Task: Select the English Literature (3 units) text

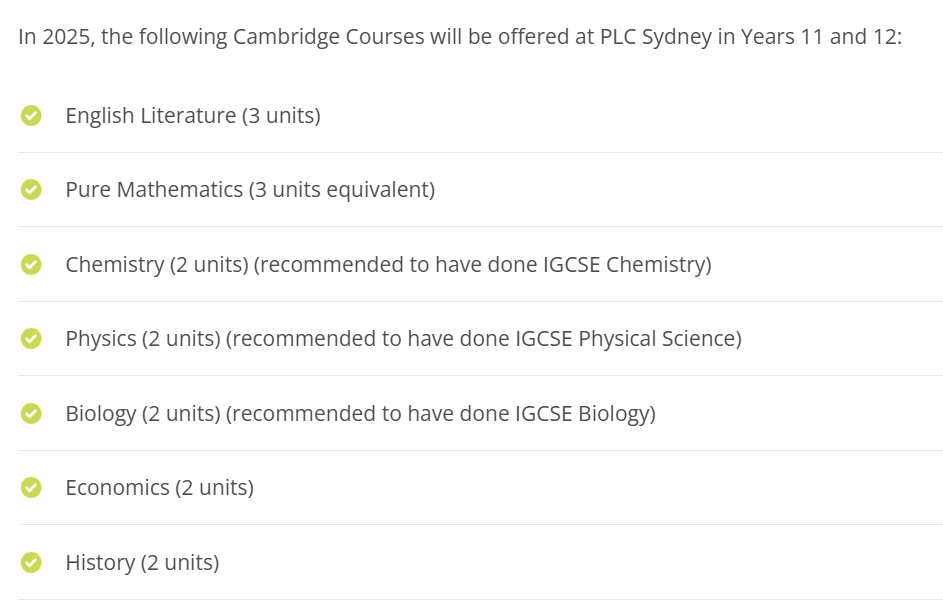Action: [x=193, y=115]
